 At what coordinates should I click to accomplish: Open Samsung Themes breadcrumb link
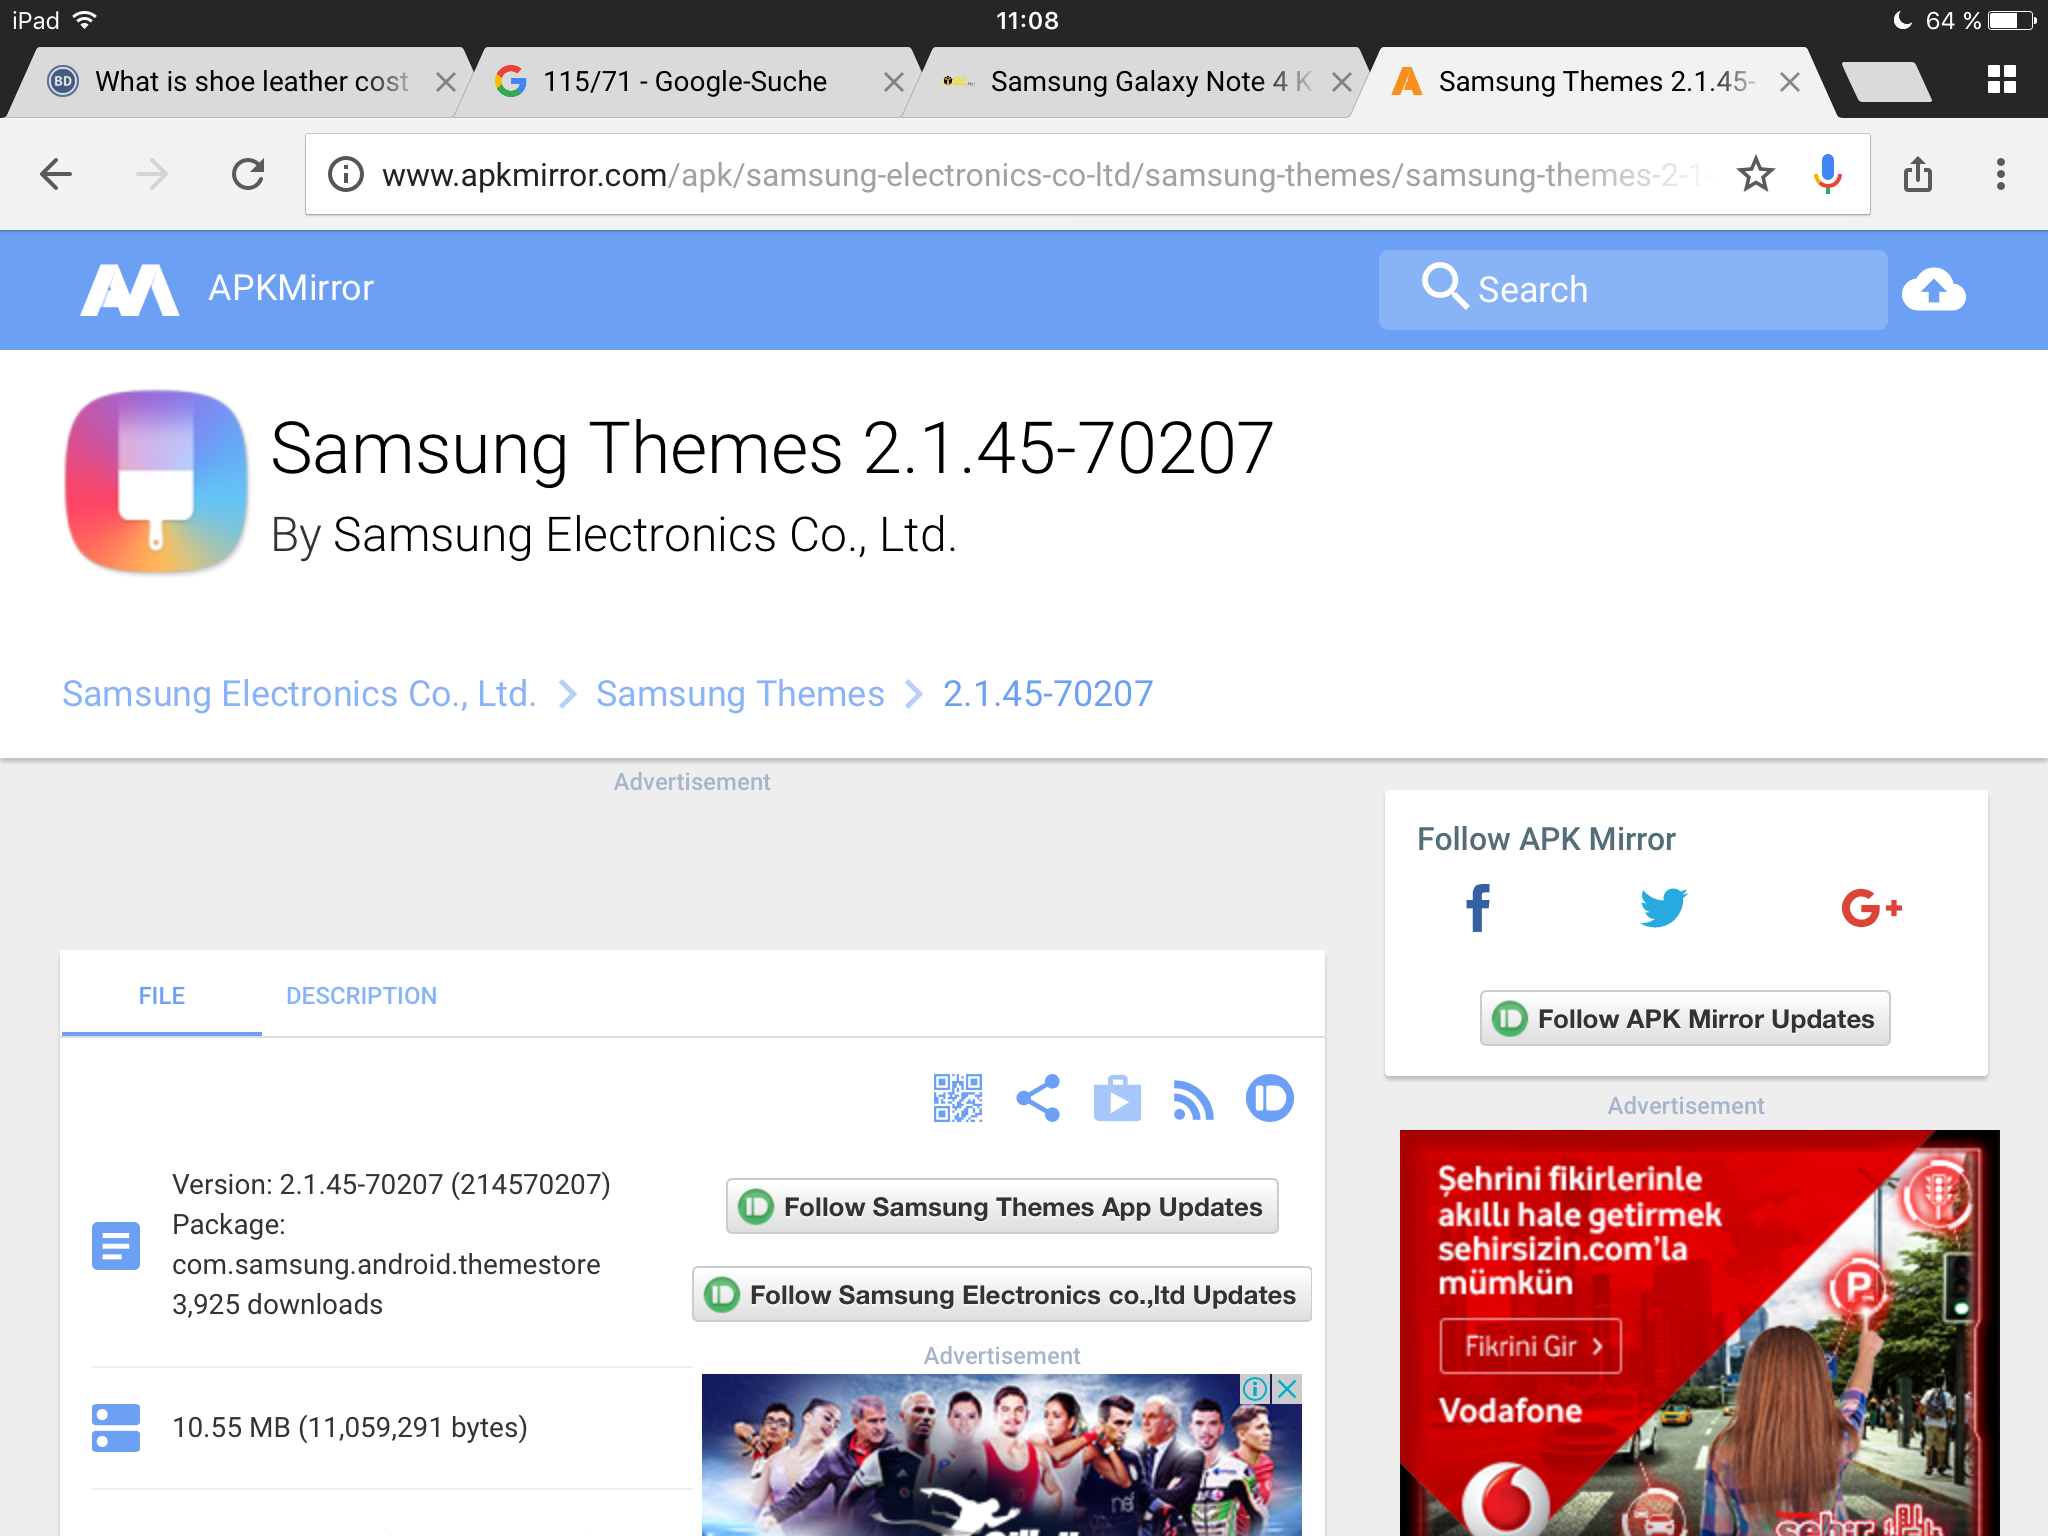point(740,694)
